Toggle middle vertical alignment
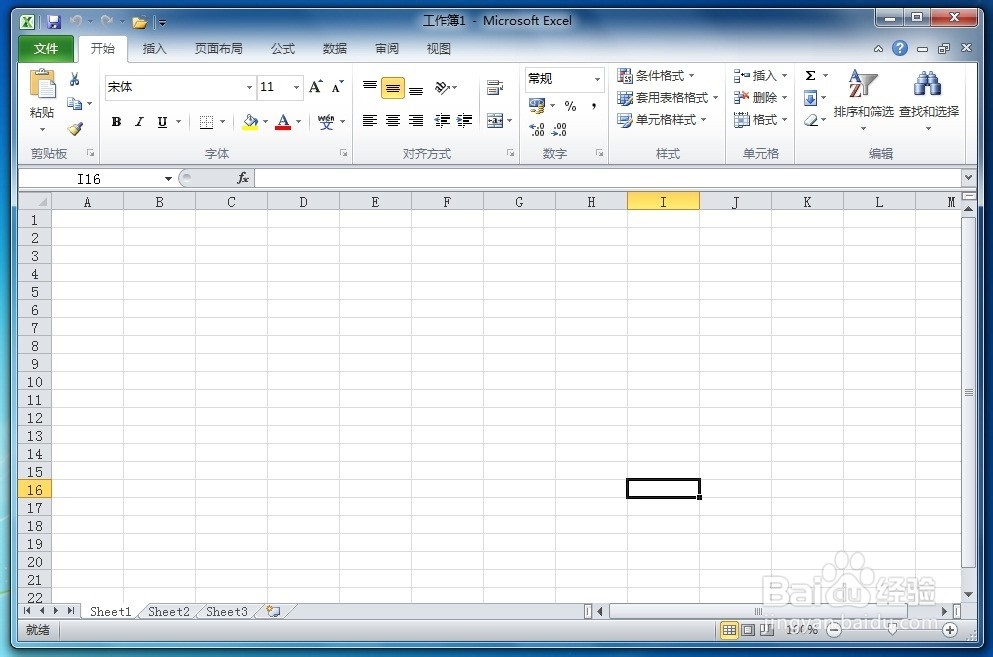993x657 pixels. click(393, 88)
